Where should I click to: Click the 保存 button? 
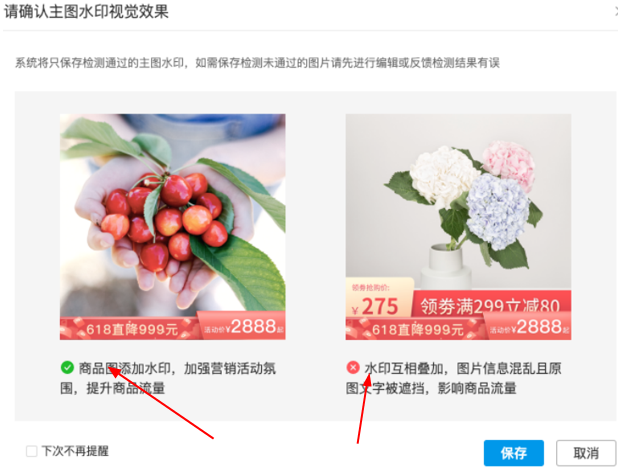[514, 453]
